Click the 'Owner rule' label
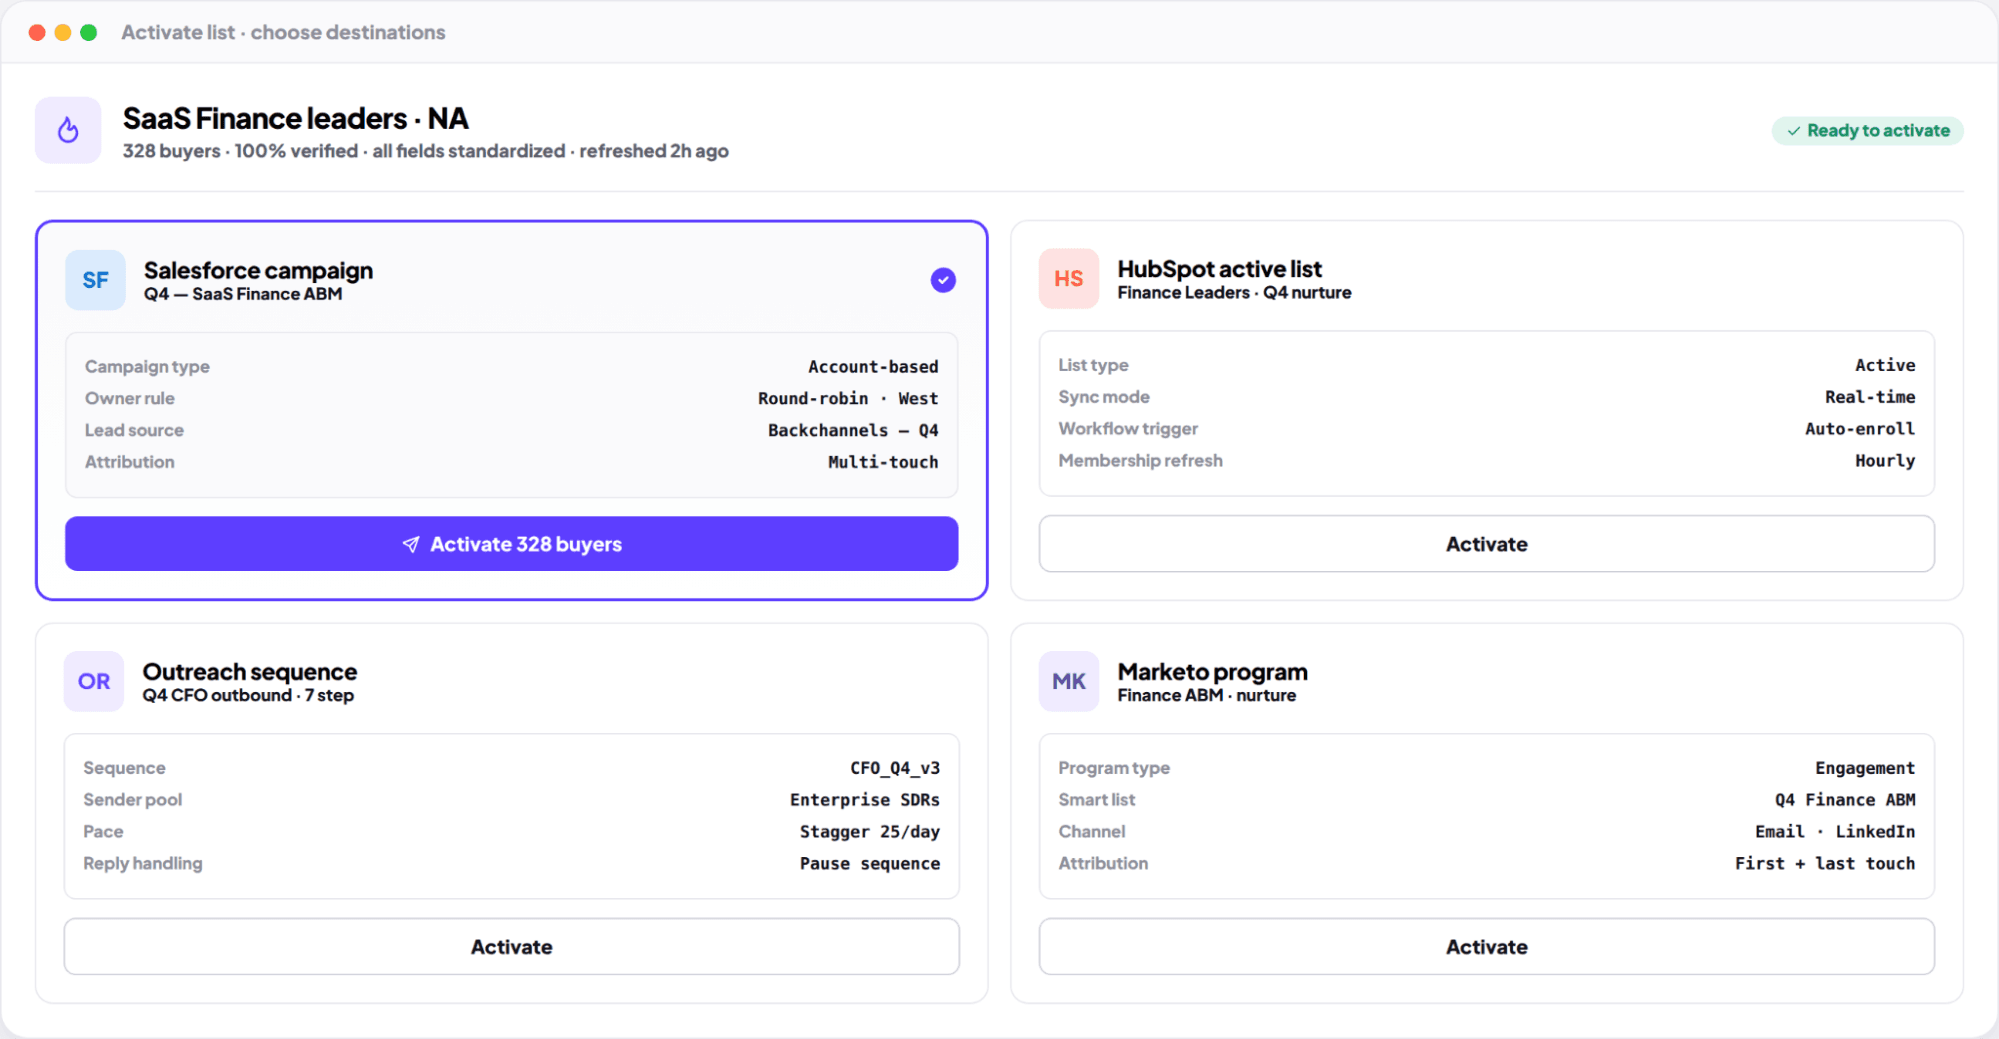 129,399
